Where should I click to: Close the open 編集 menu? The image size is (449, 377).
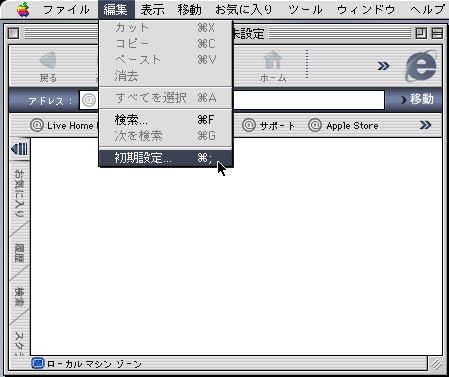tap(116, 9)
